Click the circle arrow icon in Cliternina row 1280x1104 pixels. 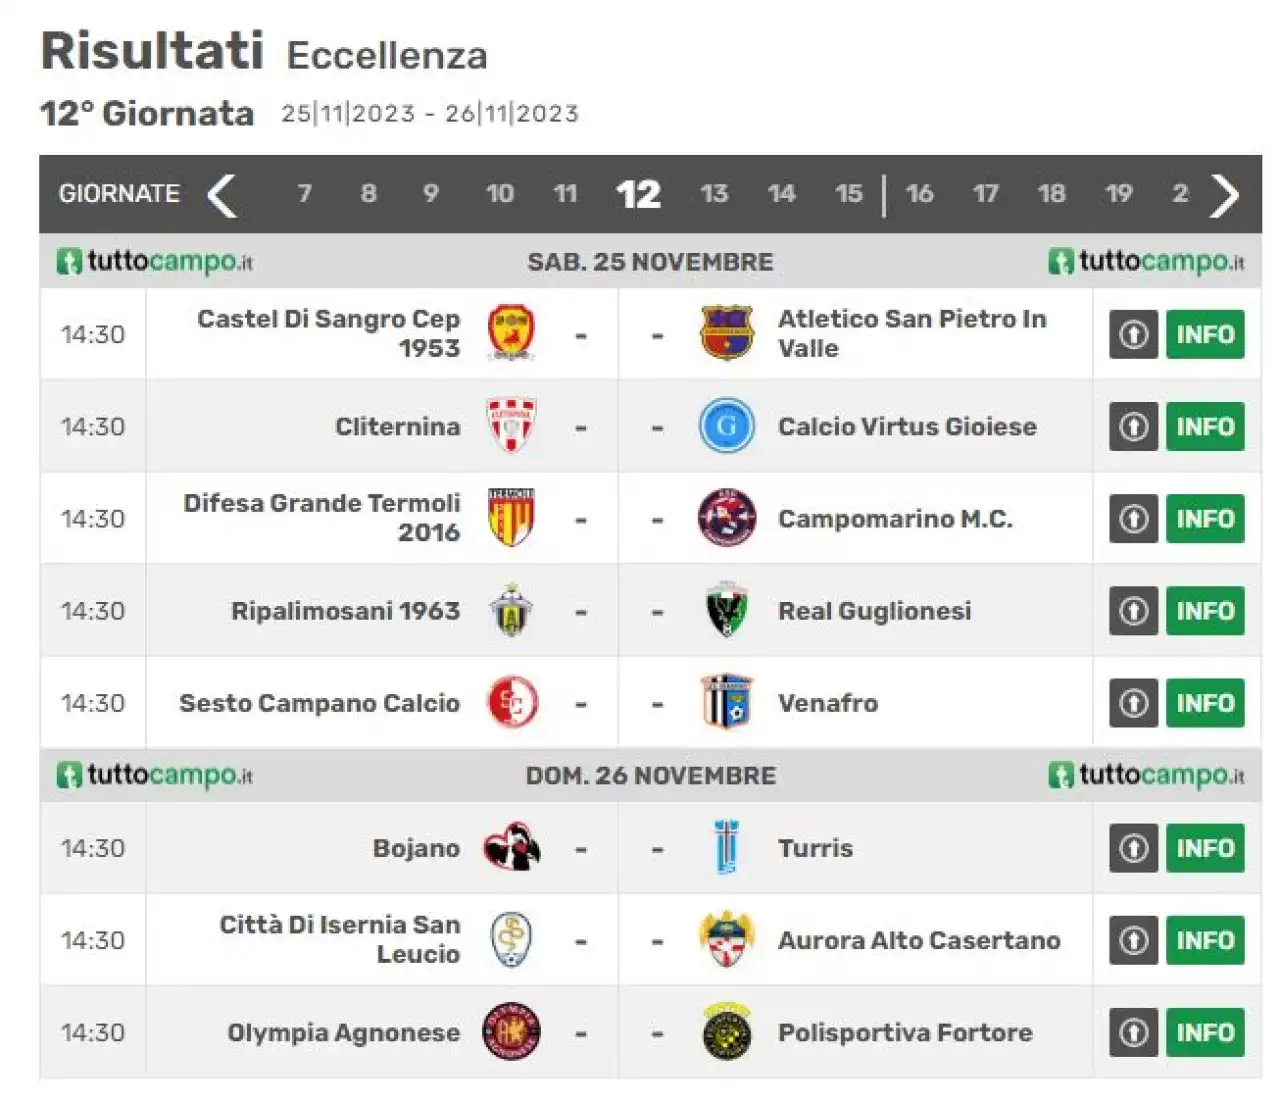[x=1133, y=427]
